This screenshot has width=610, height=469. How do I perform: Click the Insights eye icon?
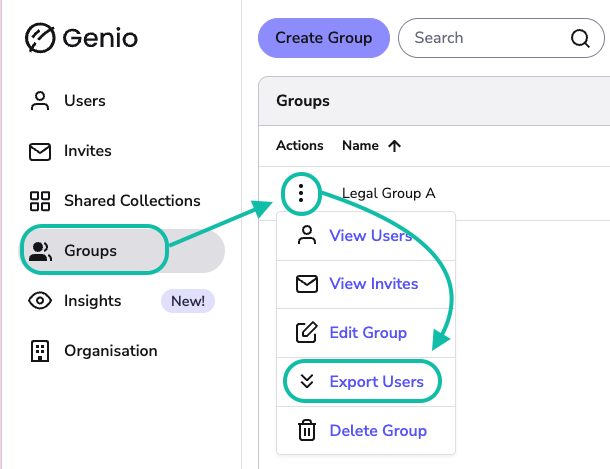(40, 301)
